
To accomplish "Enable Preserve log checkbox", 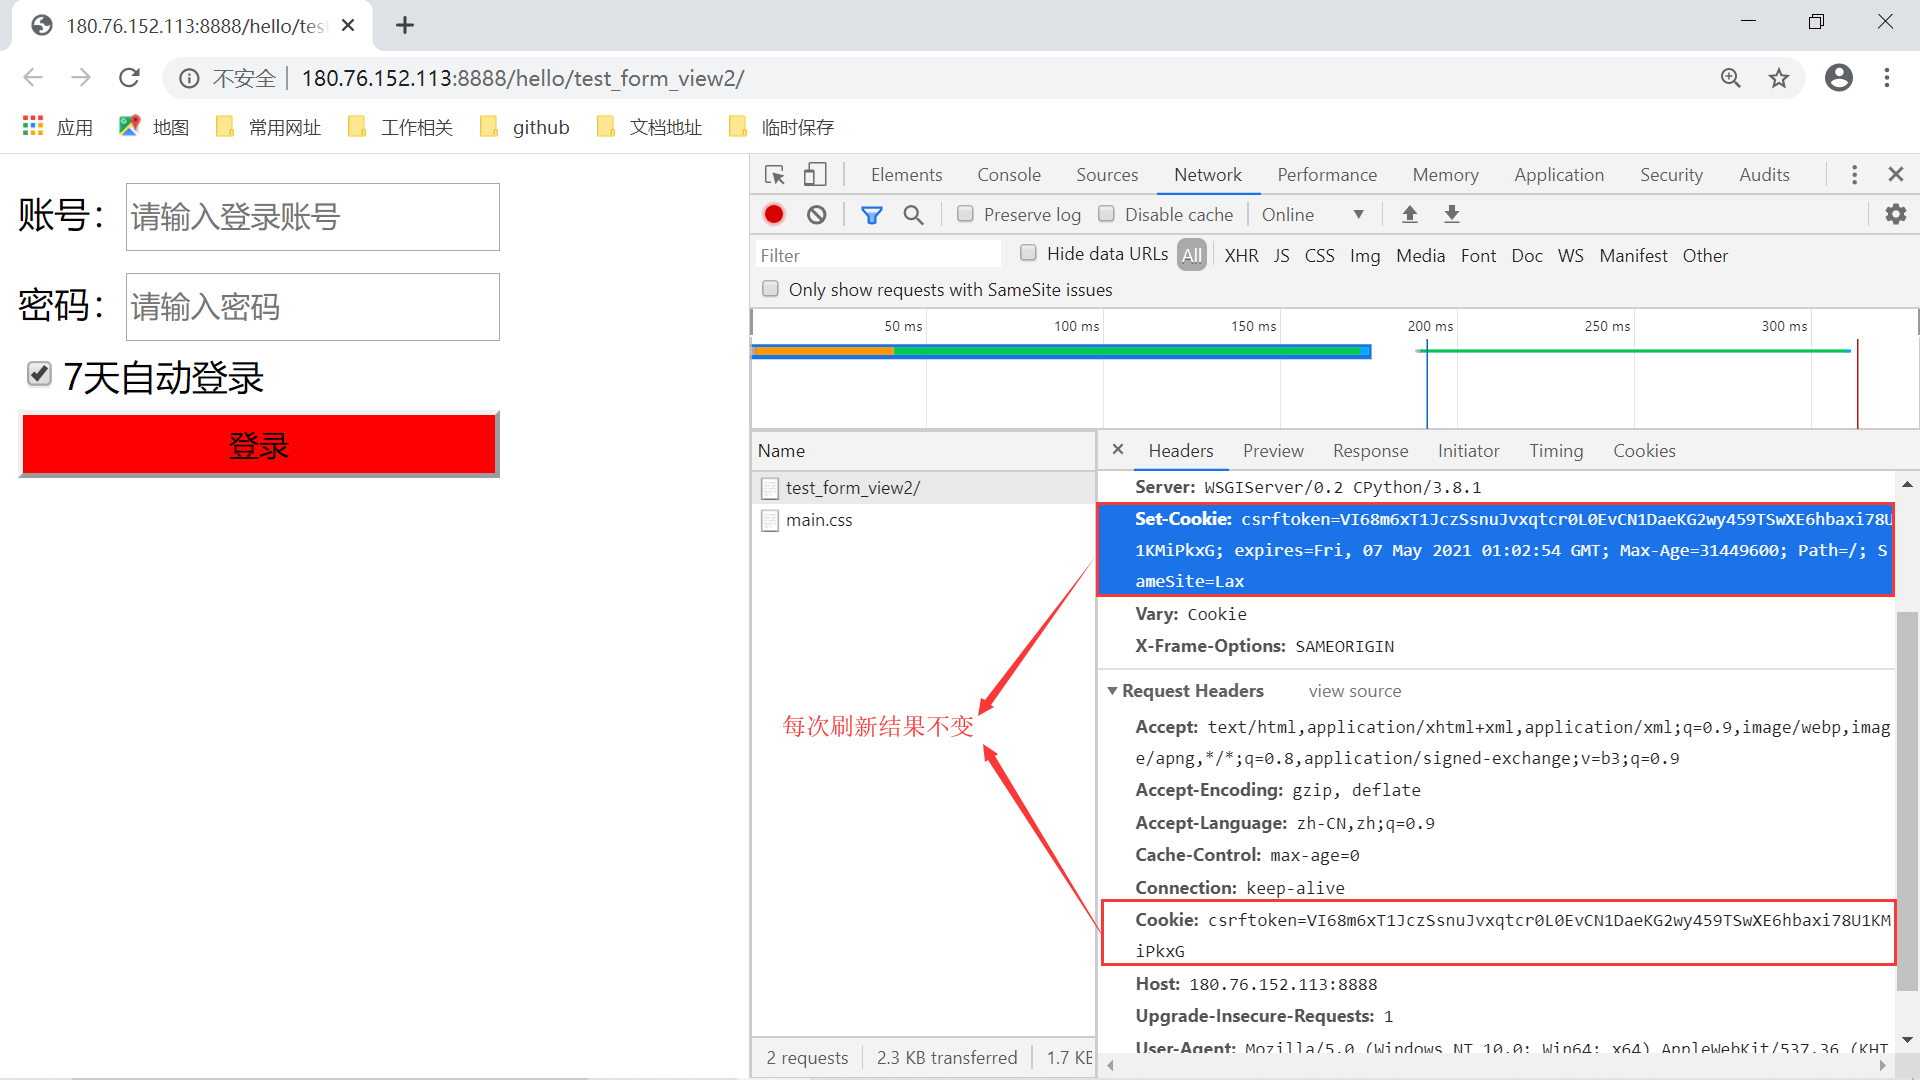I will pyautogui.click(x=965, y=214).
